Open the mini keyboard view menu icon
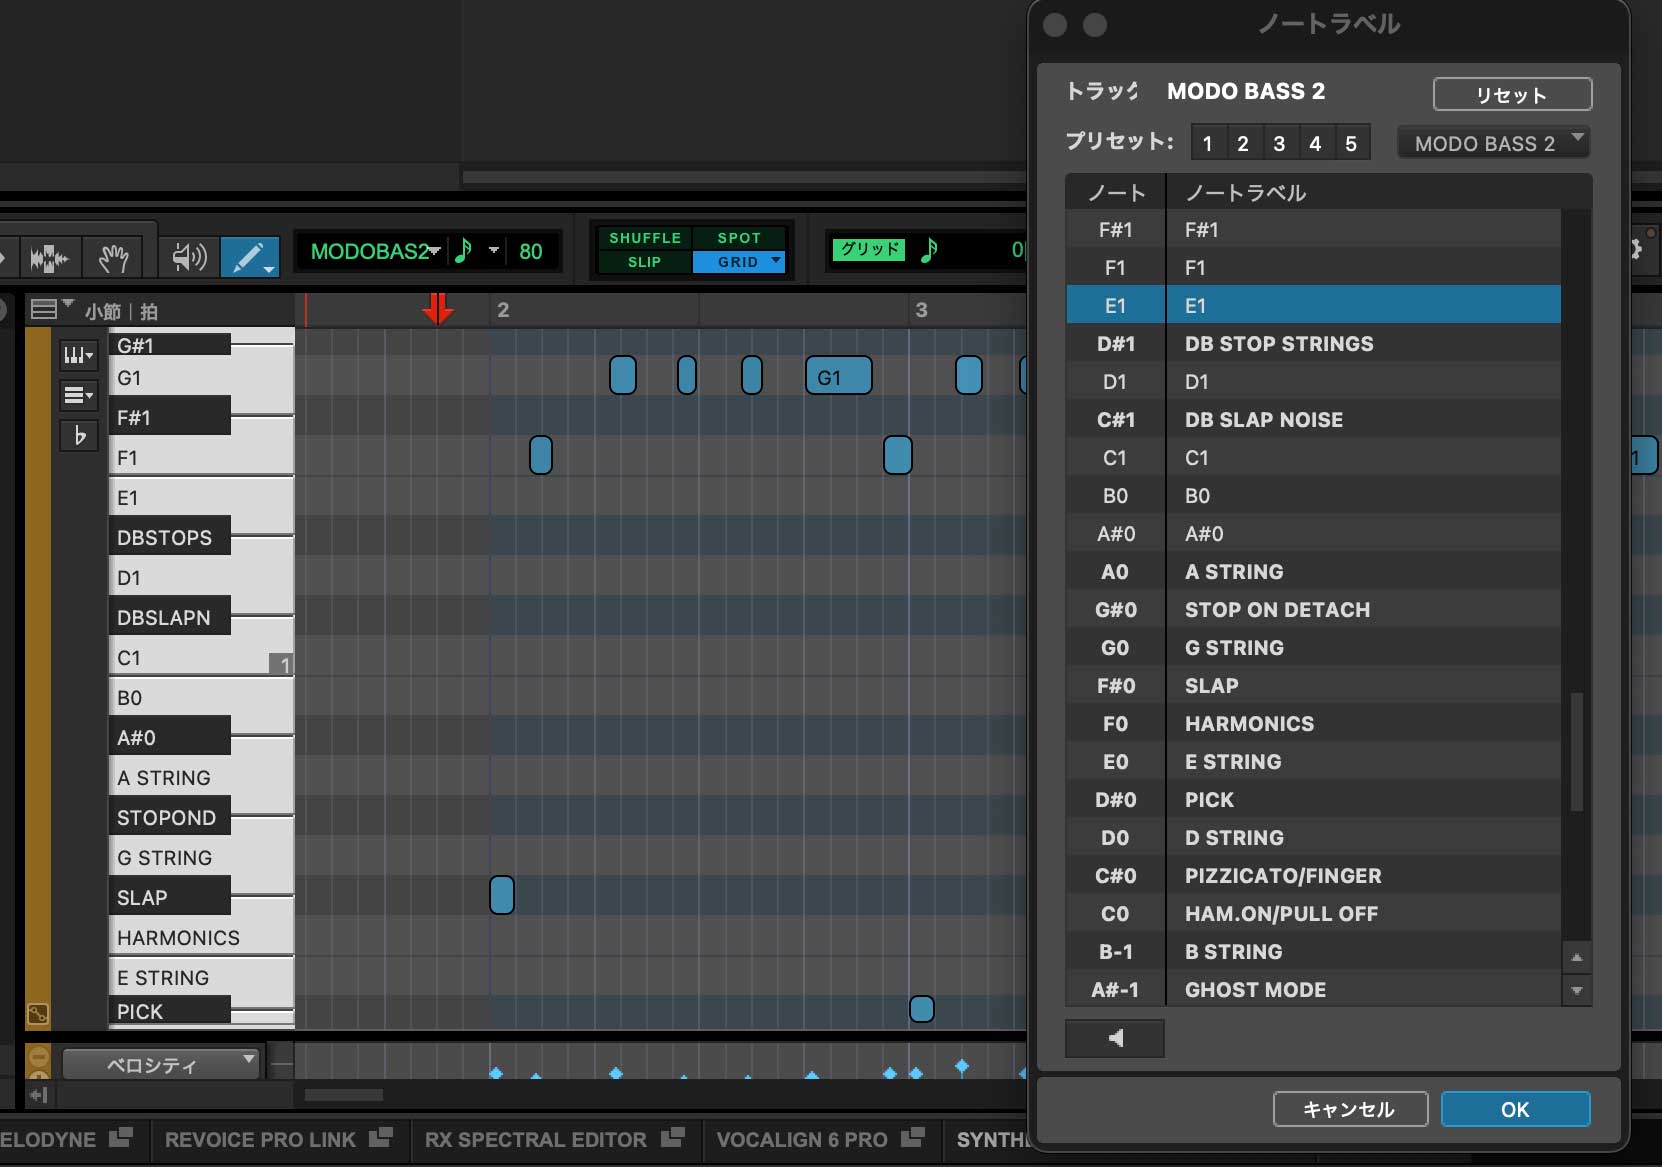The image size is (1662, 1167). click(78, 355)
